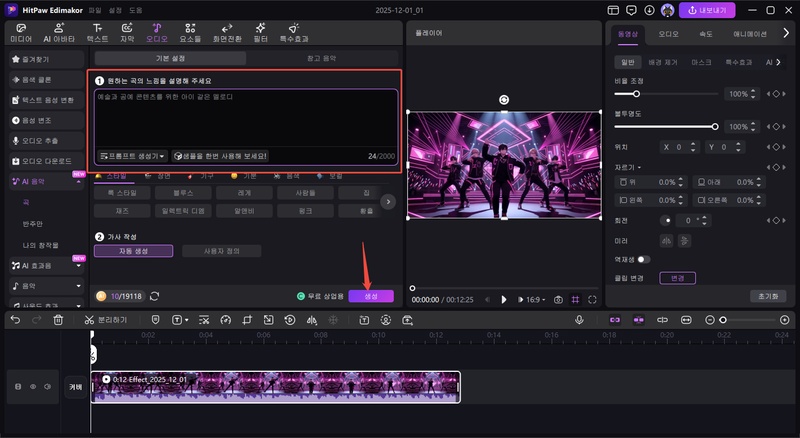Take a snapshot with the camera icon
Screen dimensions: 800x438
(x=558, y=299)
